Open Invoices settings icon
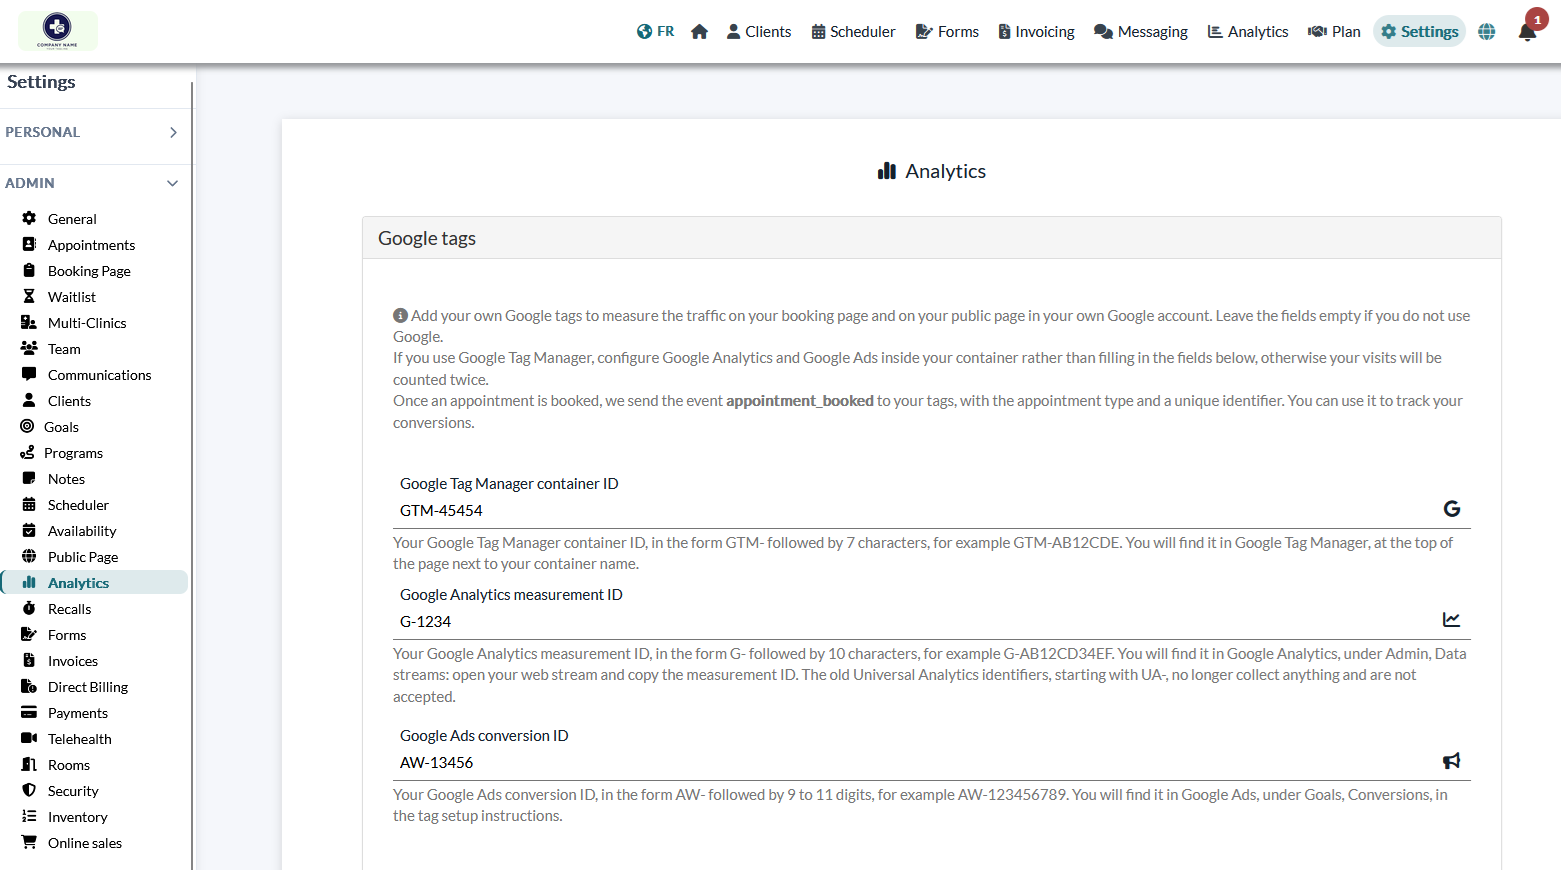Image resolution: width=1561 pixels, height=870 pixels. tap(29, 660)
